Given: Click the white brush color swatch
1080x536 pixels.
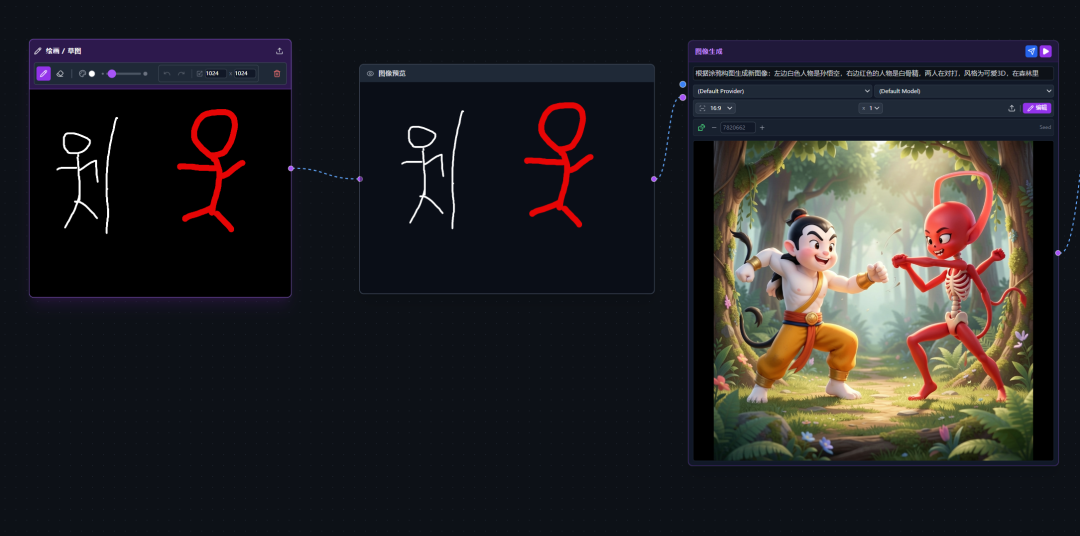Looking at the screenshot, I should 92,74.
